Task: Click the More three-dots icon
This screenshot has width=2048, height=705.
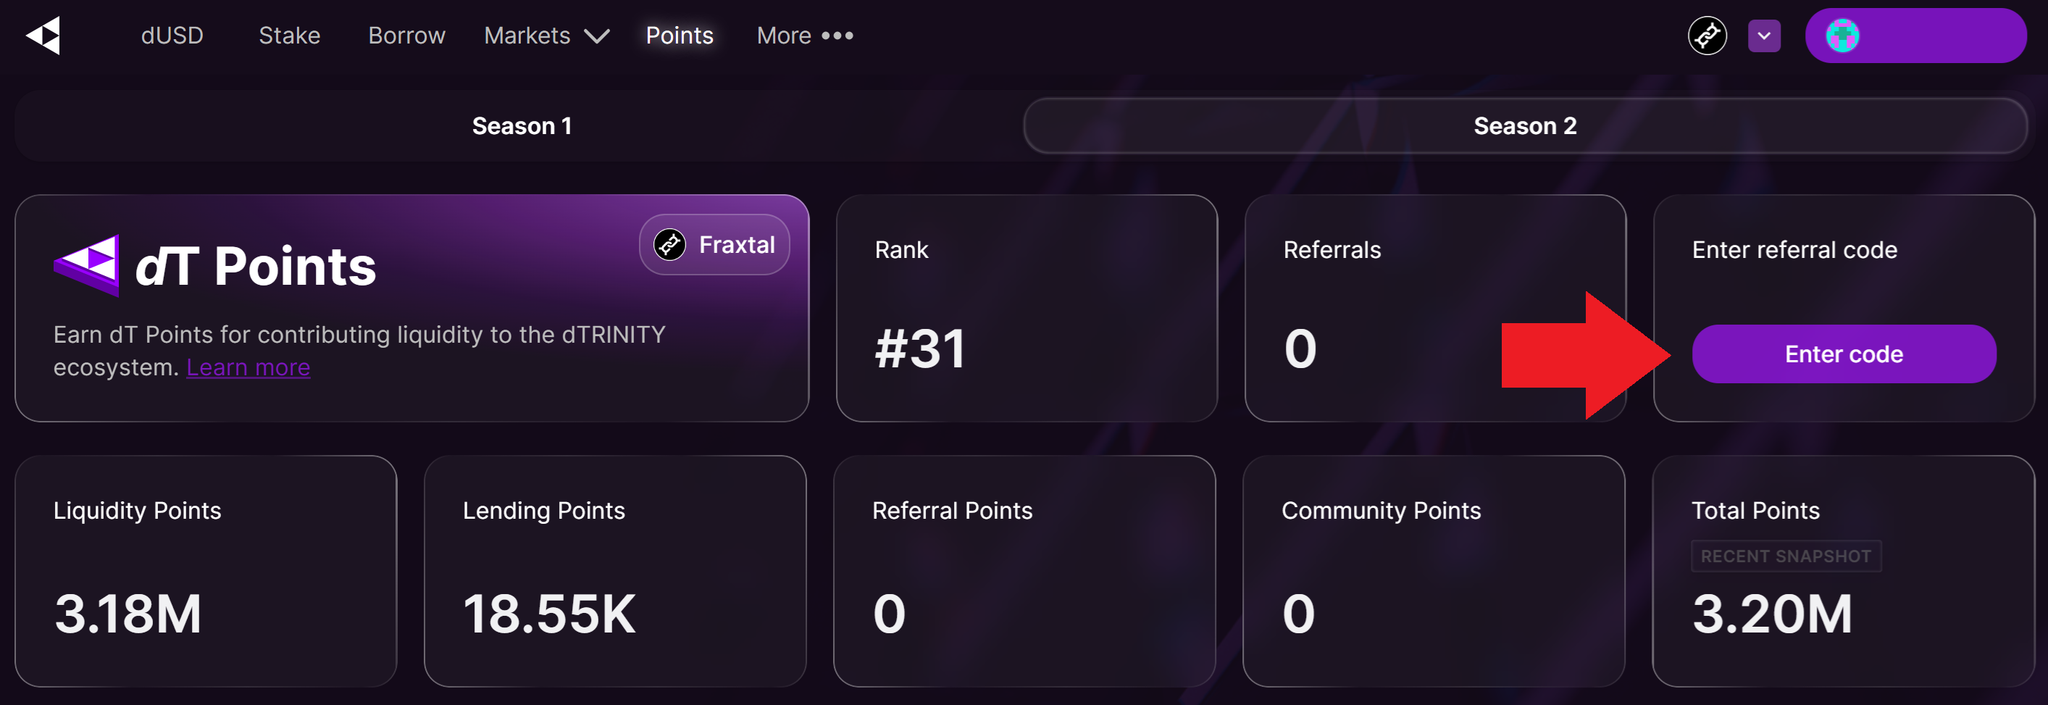Action: click(838, 36)
